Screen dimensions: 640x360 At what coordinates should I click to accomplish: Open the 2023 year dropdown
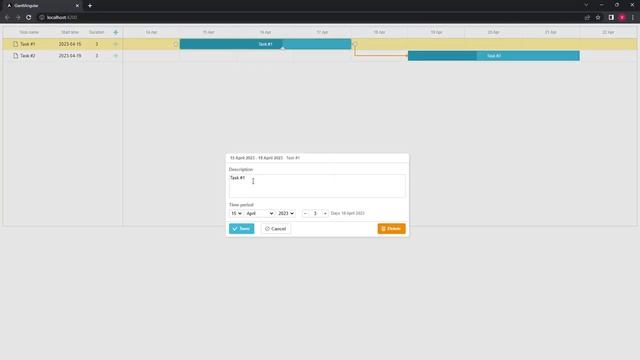(x=286, y=213)
